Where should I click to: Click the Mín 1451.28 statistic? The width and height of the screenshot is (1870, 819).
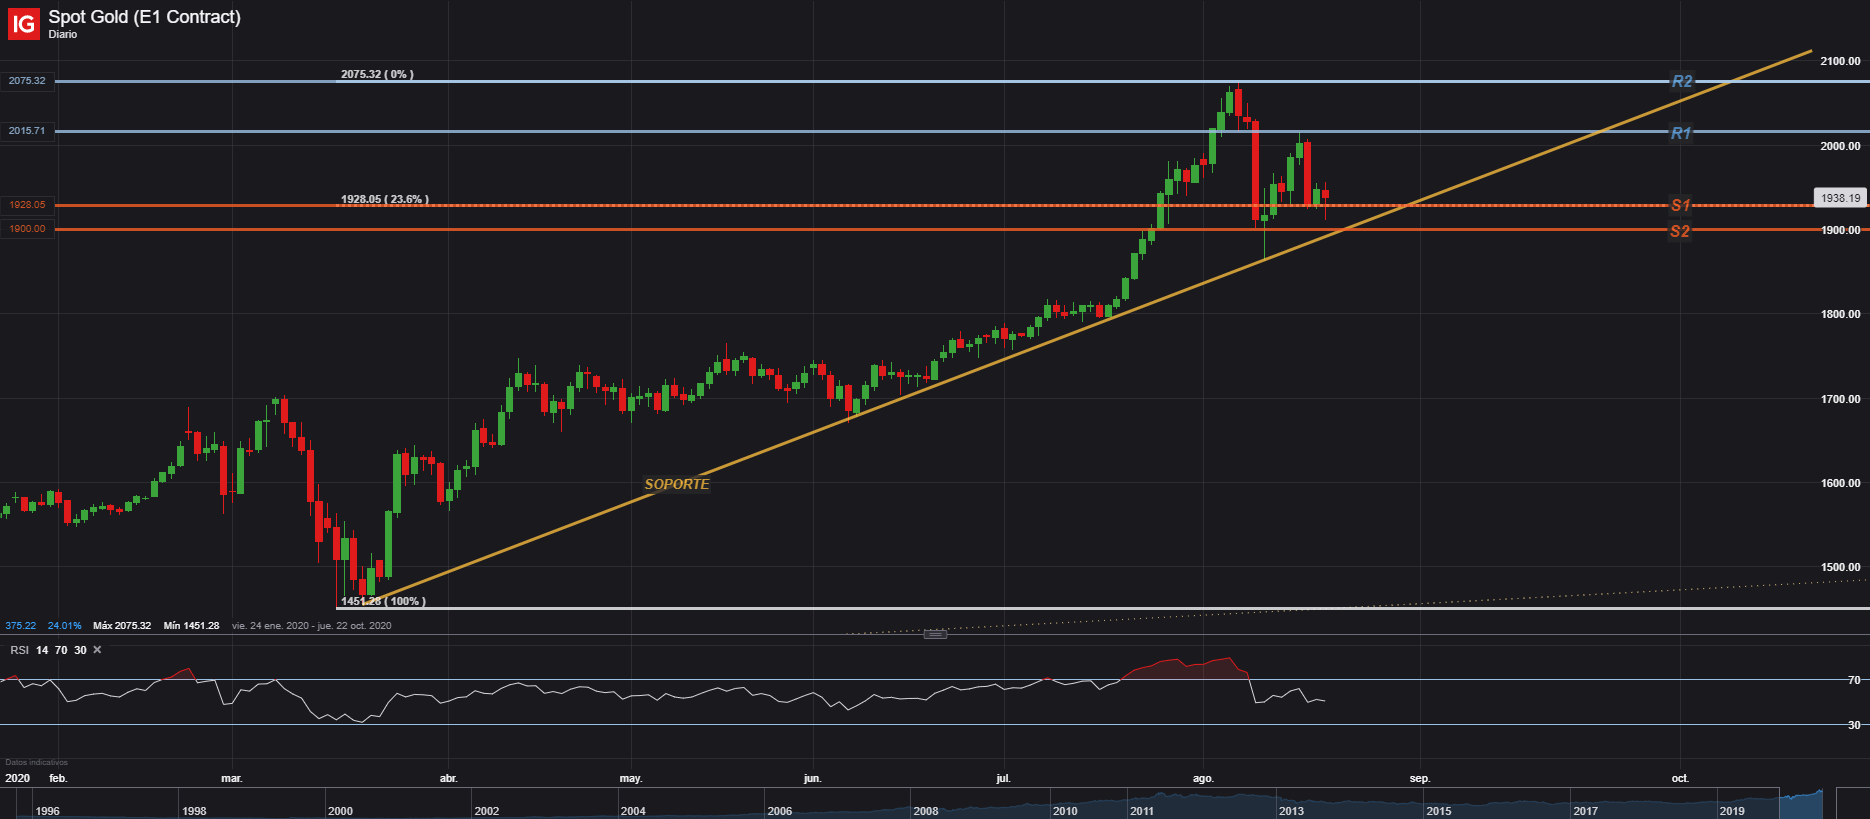coord(191,626)
